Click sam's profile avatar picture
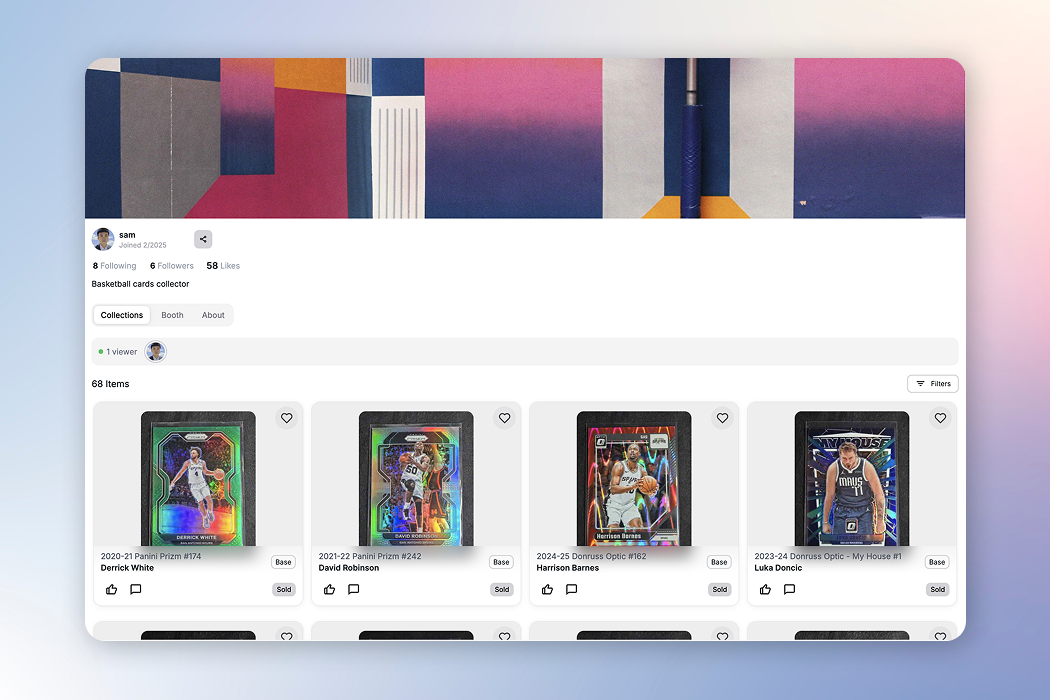Screen dimensions: 1050x700 pos(103,239)
